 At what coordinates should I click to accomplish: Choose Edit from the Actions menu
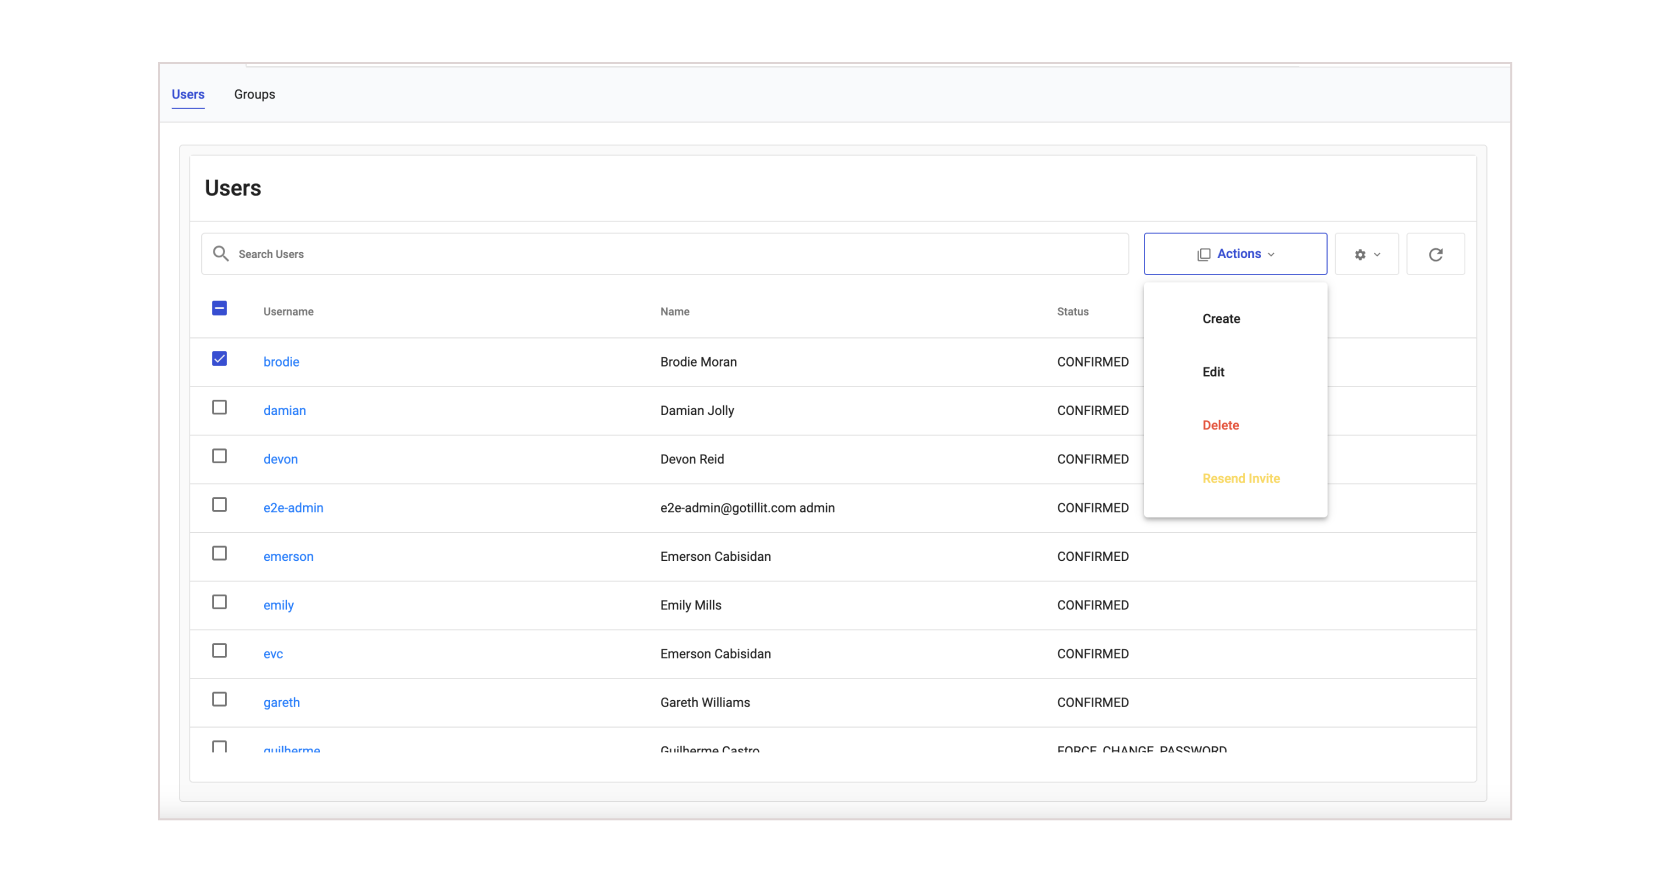click(1213, 372)
